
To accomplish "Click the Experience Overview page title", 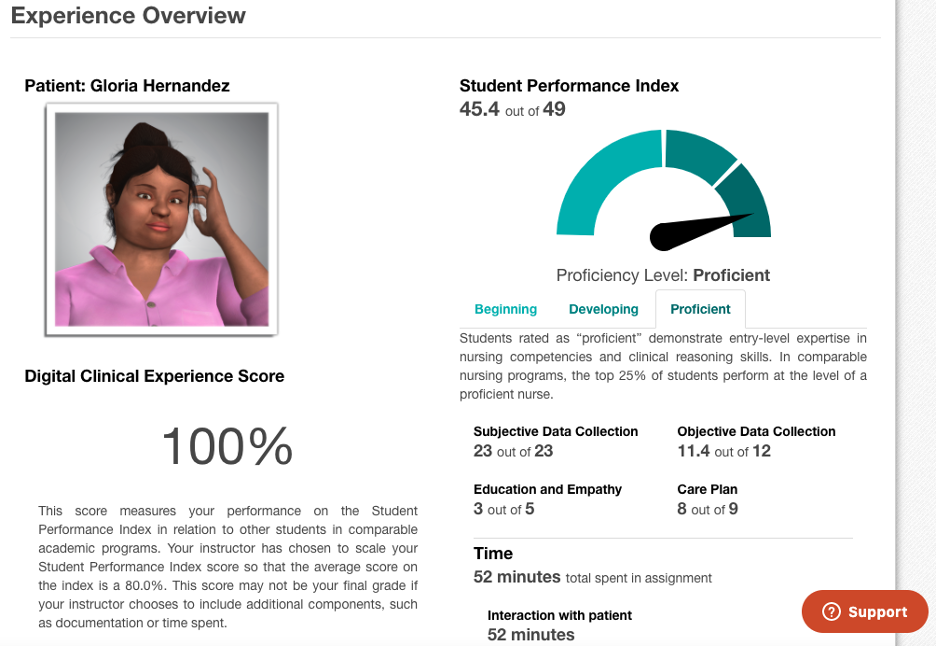I will point(128,15).
